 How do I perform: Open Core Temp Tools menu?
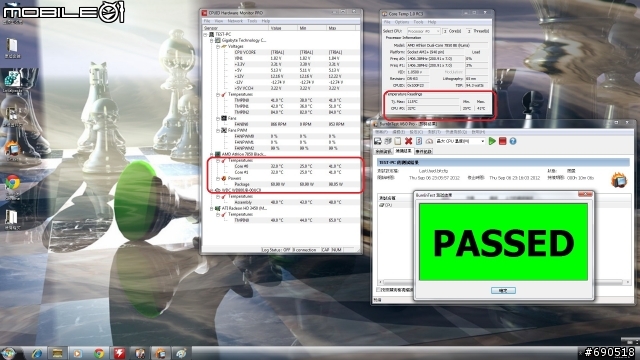[x=418, y=22]
